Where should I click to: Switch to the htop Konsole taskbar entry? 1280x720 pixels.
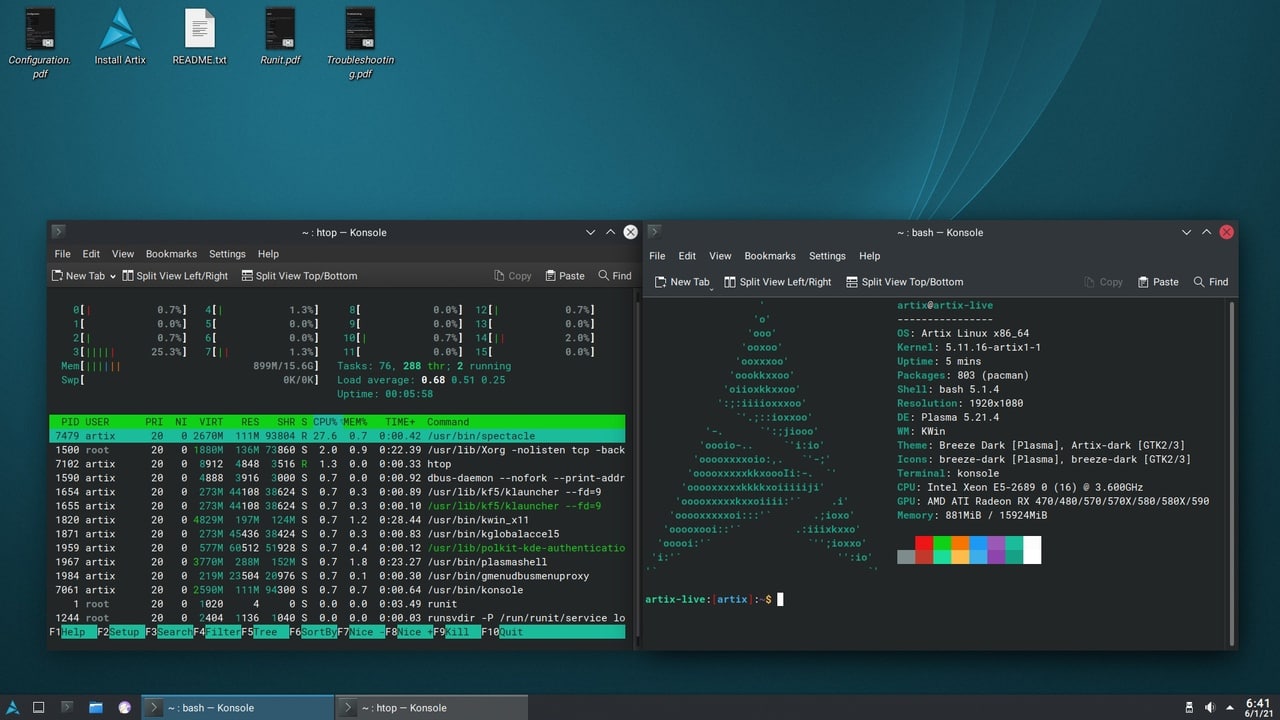[x=430, y=707]
